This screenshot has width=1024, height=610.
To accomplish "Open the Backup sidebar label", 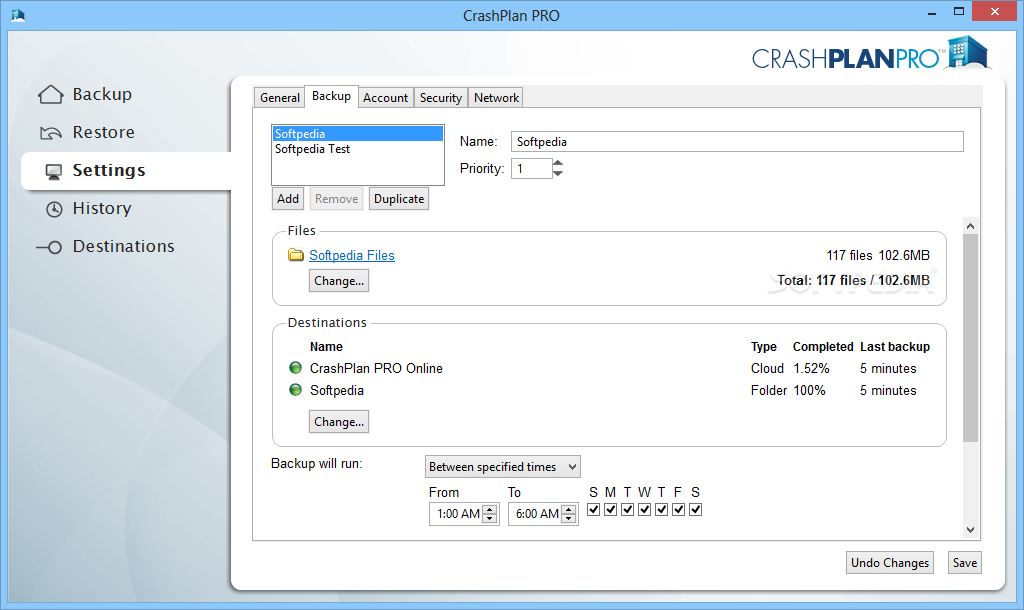I will [x=102, y=95].
